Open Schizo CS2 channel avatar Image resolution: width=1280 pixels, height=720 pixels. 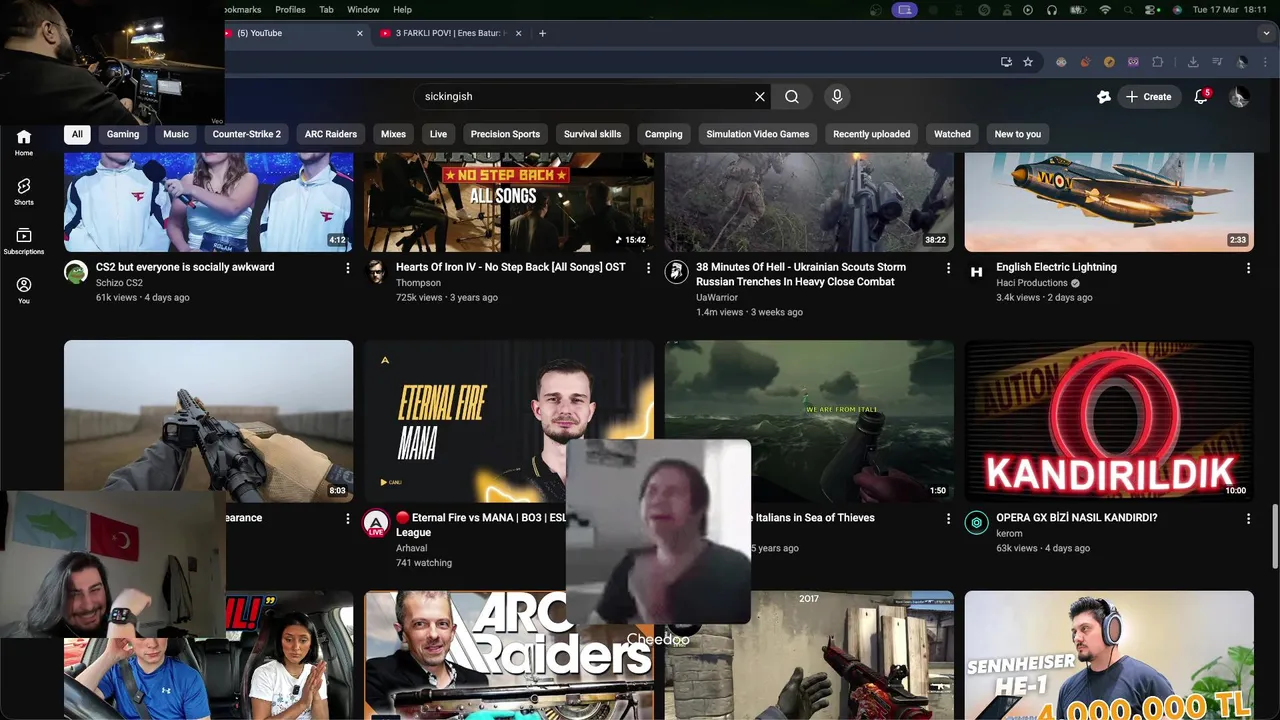(76, 272)
